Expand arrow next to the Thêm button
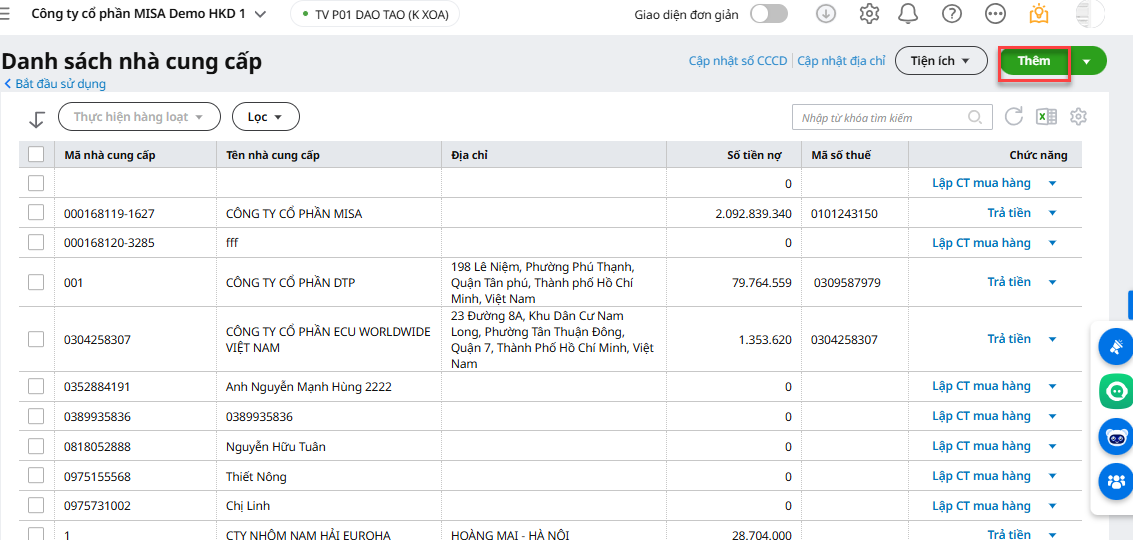 pos(1087,61)
